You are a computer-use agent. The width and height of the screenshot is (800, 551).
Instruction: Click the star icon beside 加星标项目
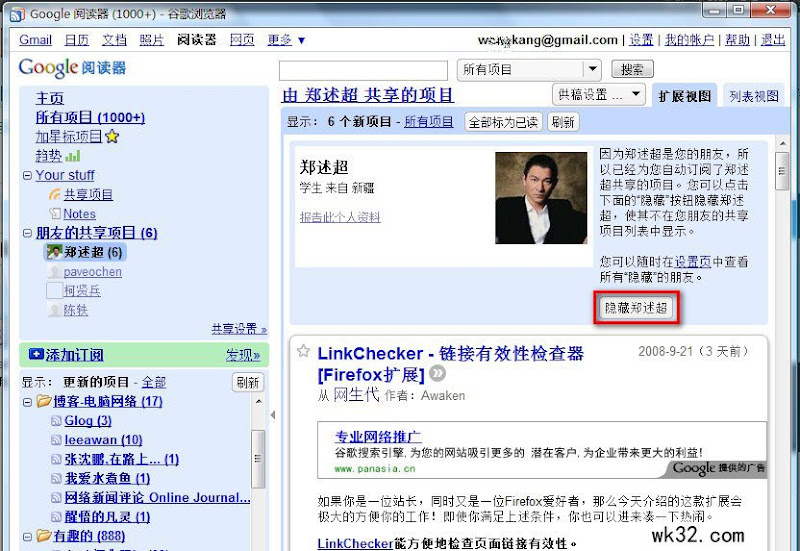(x=112, y=137)
